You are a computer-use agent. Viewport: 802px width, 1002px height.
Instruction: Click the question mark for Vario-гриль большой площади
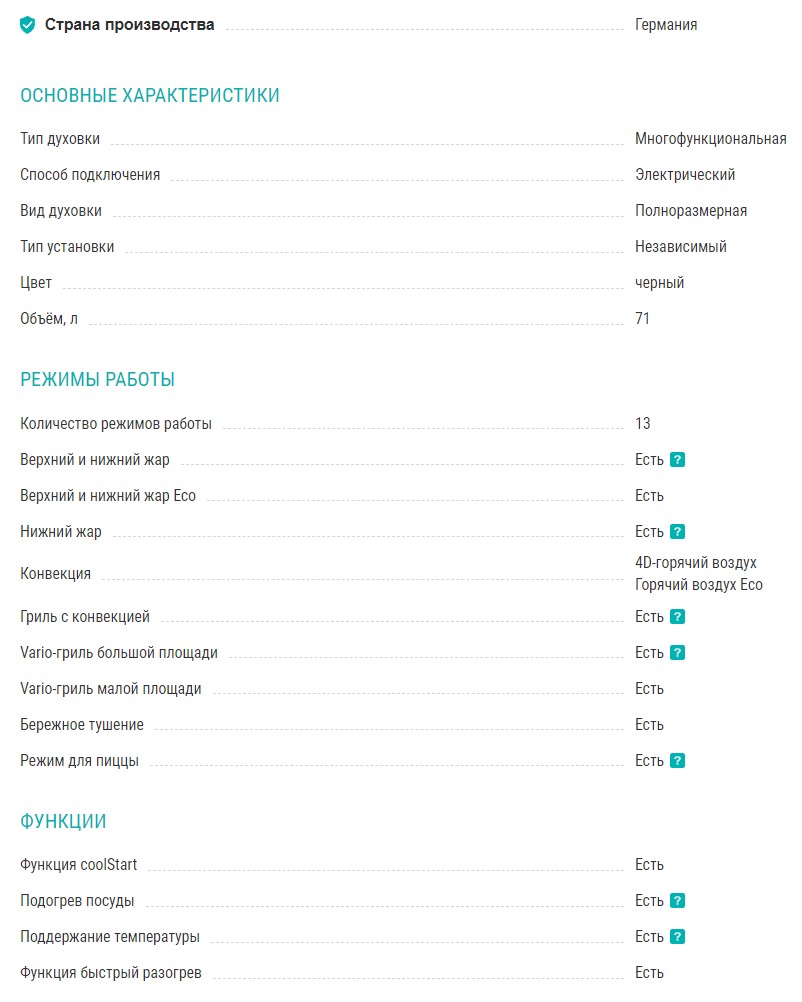coord(677,653)
